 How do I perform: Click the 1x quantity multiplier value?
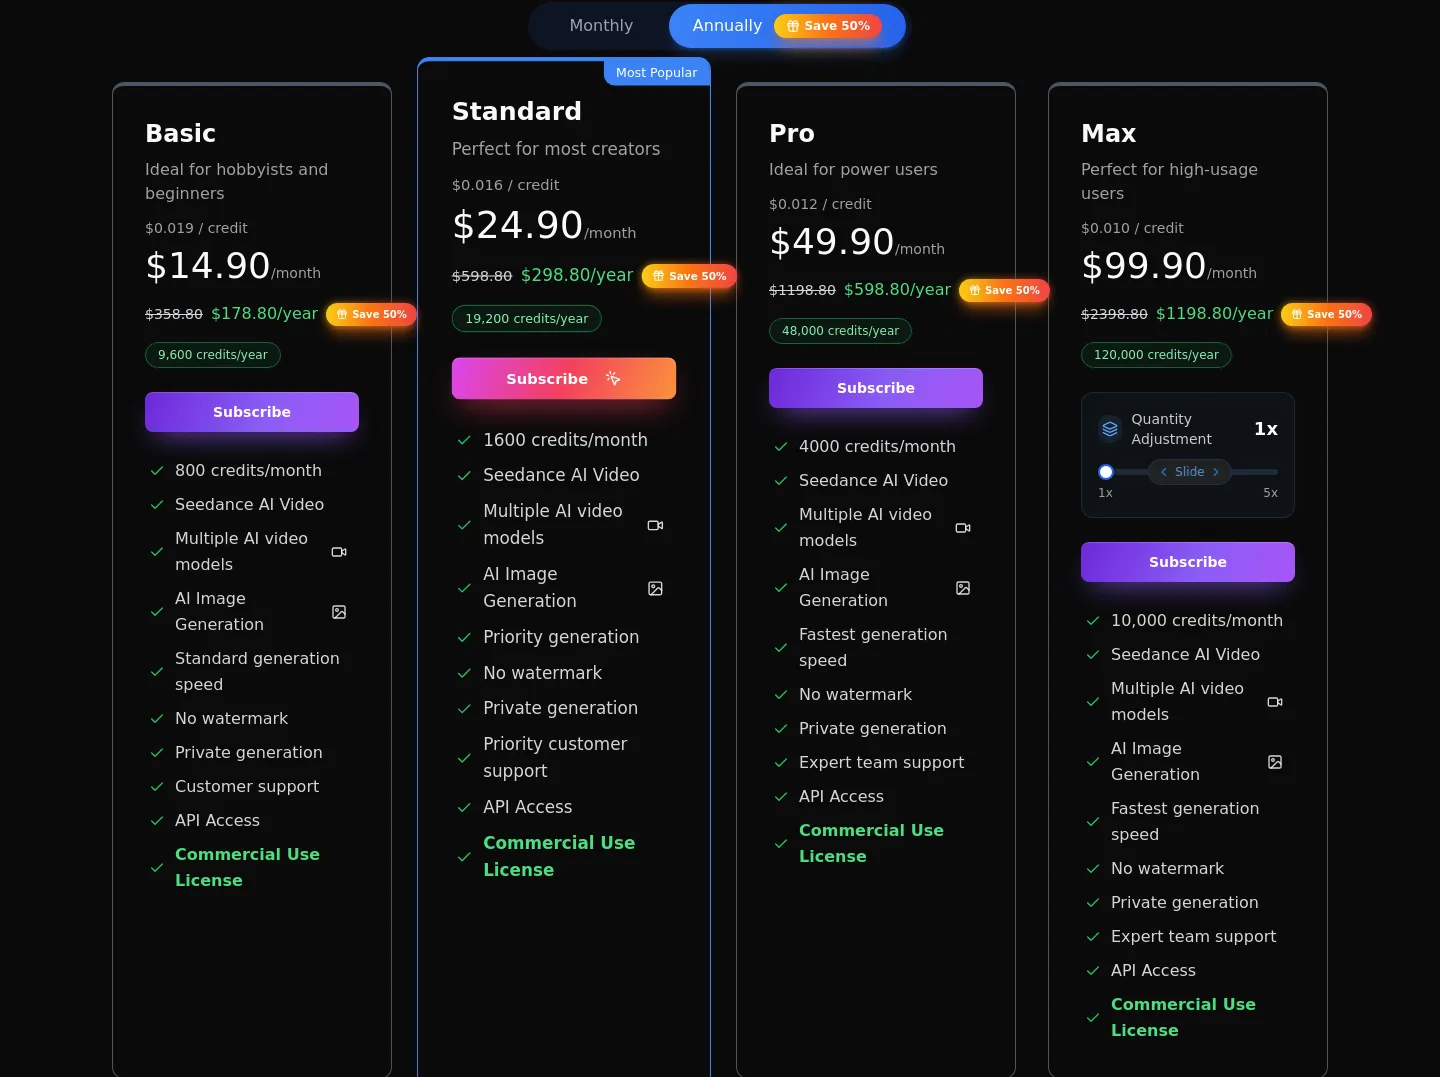click(x=1266, y=429)
